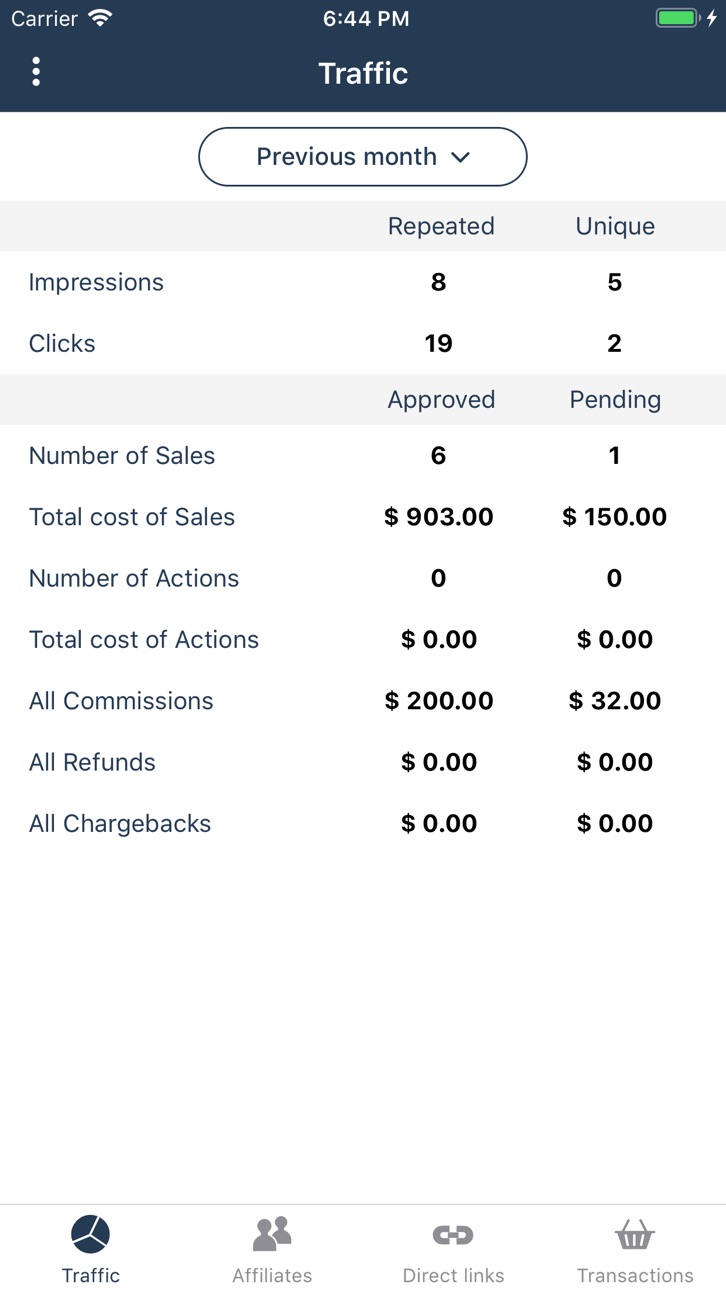
Task: Tap the approved Total cost of Sales $903.00
Action: click(x=439, y=517)
